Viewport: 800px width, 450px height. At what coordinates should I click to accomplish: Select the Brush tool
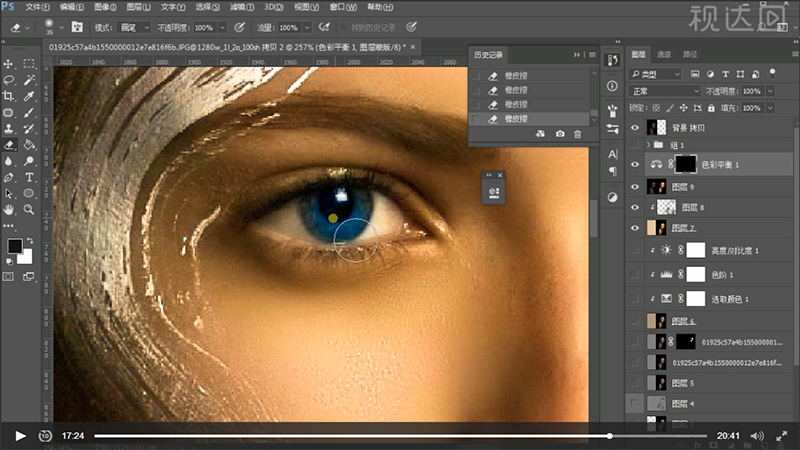coord(29,112)
